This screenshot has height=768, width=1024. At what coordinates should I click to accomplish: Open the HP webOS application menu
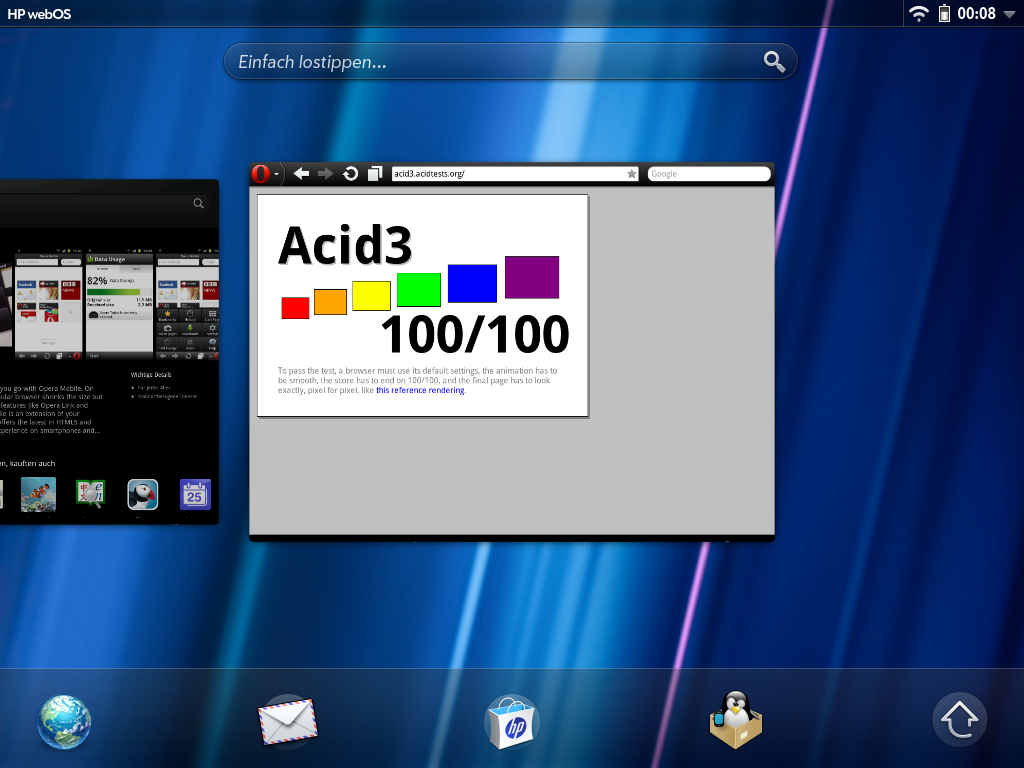point(39,14)
